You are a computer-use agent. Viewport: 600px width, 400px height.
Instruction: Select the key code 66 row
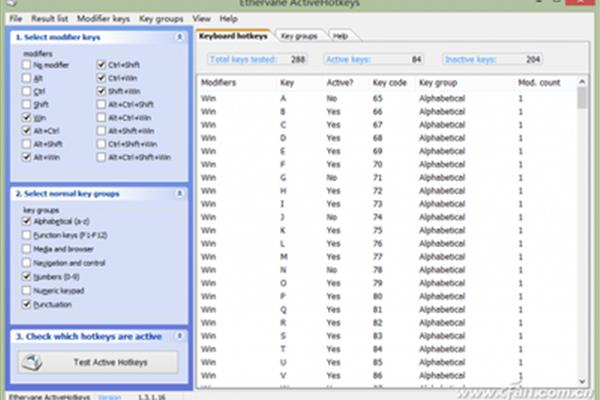click(386, 111)
